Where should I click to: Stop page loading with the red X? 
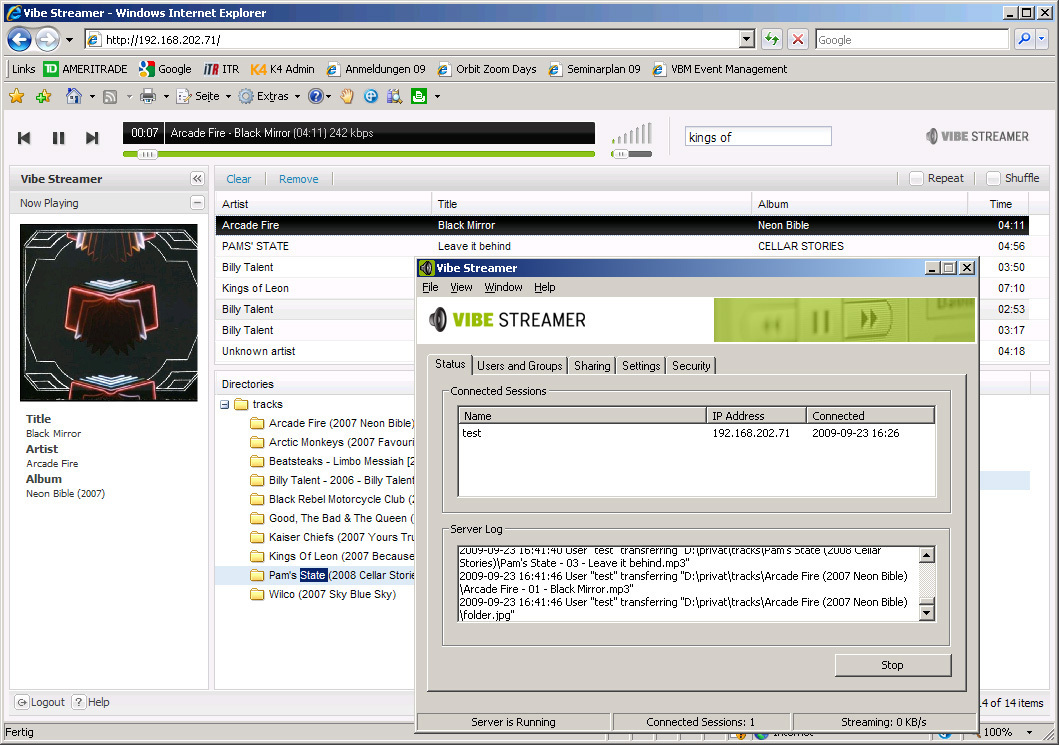[798, 39]
